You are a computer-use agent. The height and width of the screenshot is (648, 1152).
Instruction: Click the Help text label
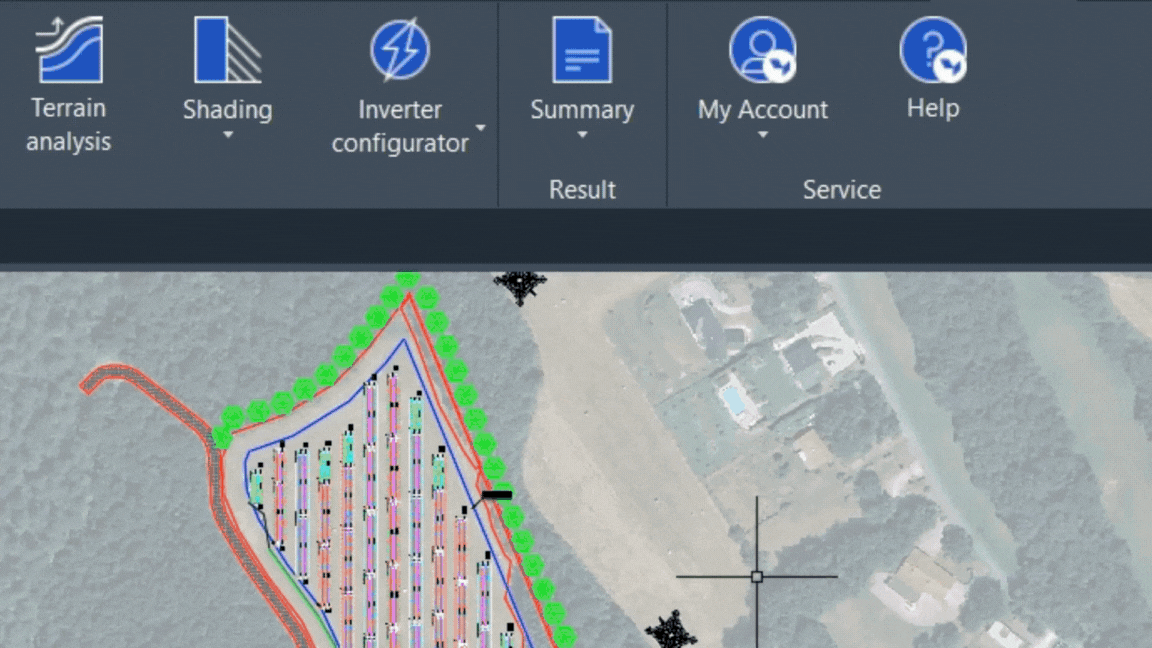[933, 109]
